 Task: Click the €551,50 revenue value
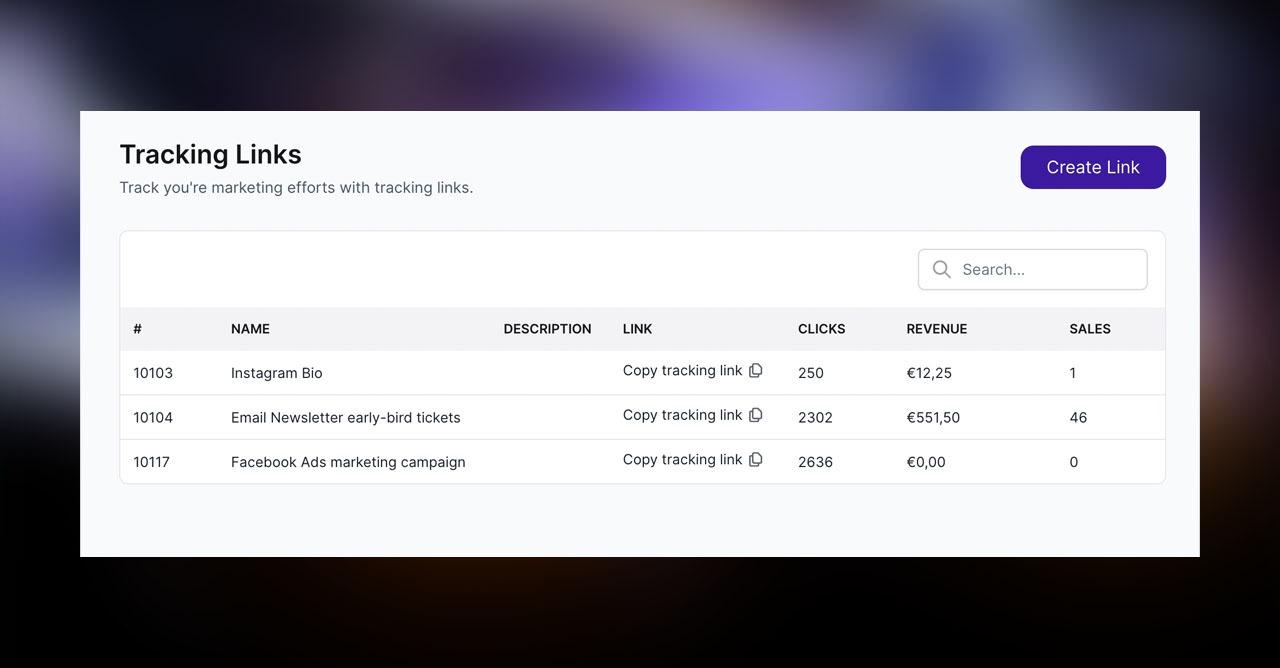(933, 418)
